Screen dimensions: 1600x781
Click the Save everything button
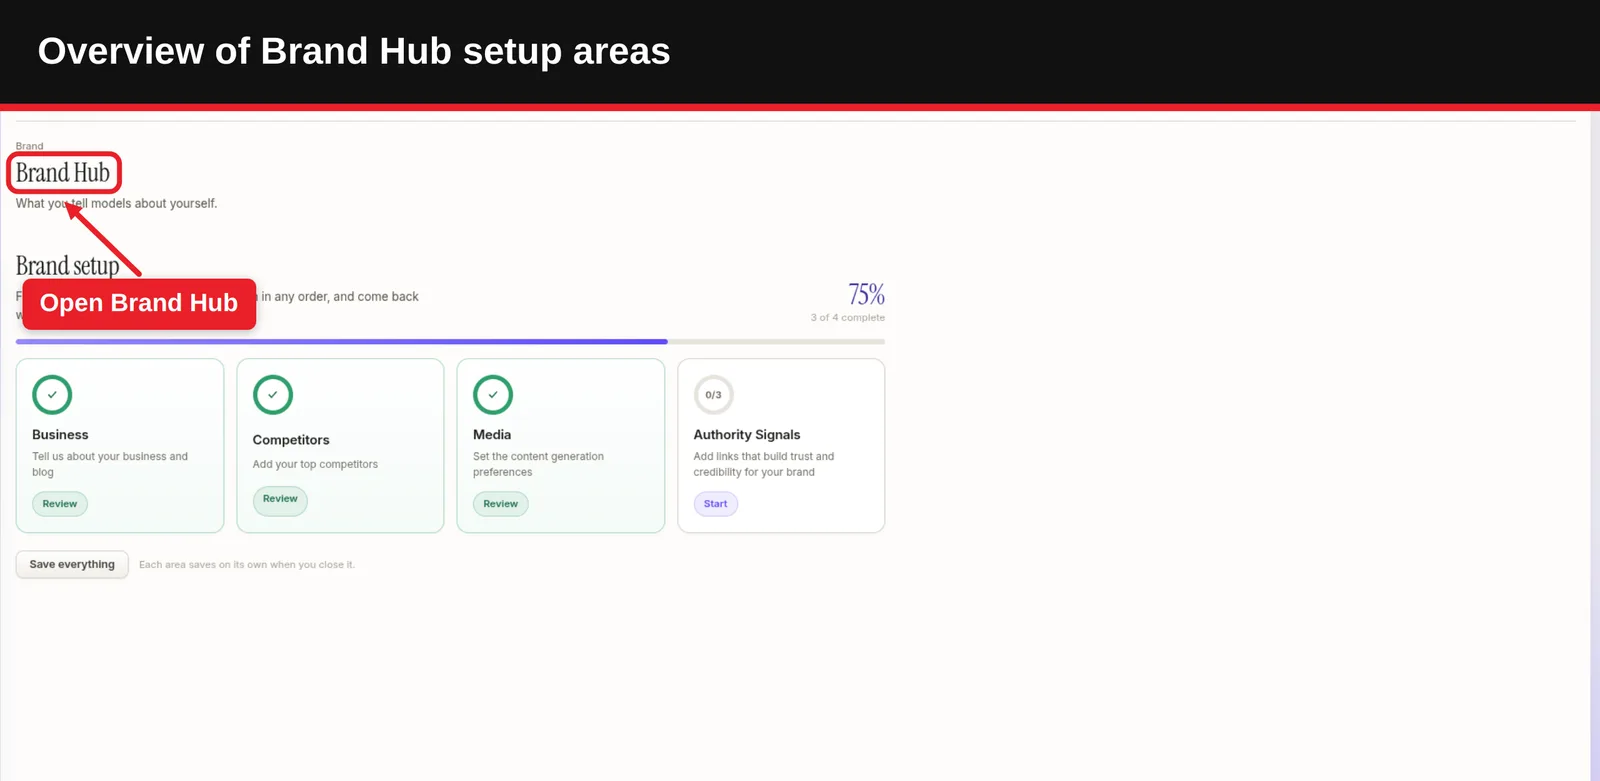72,564
